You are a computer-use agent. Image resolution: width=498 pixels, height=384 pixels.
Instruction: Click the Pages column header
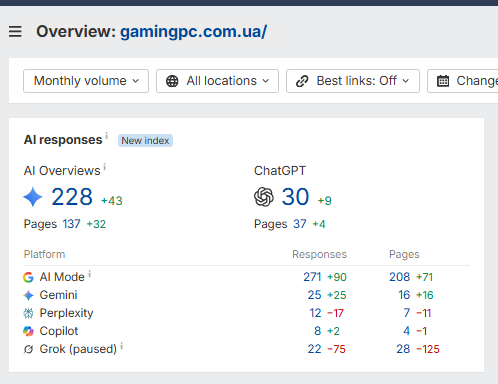[404, 254]
